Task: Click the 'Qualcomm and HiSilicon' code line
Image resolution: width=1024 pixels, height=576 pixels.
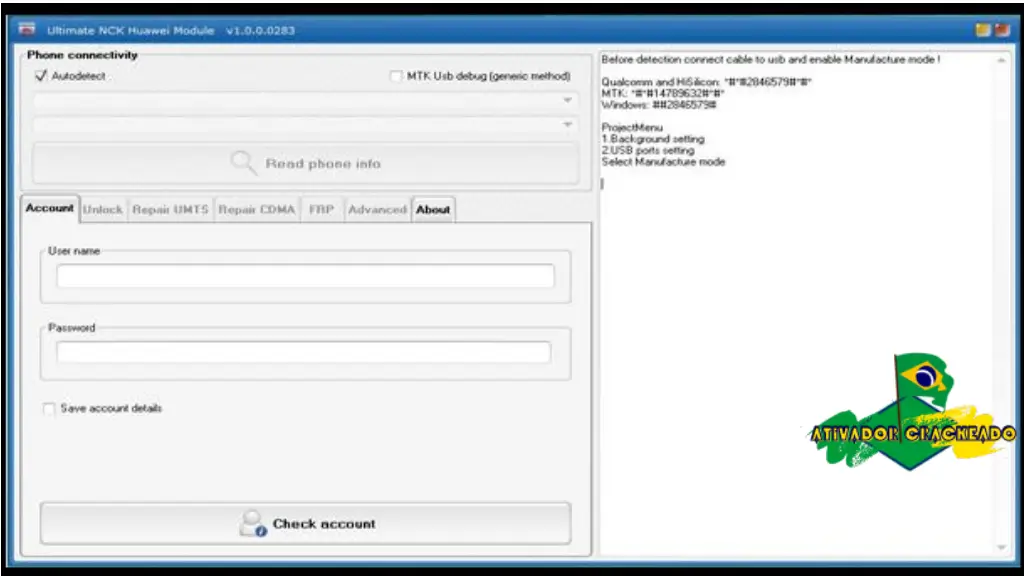Action: [706, 82]
